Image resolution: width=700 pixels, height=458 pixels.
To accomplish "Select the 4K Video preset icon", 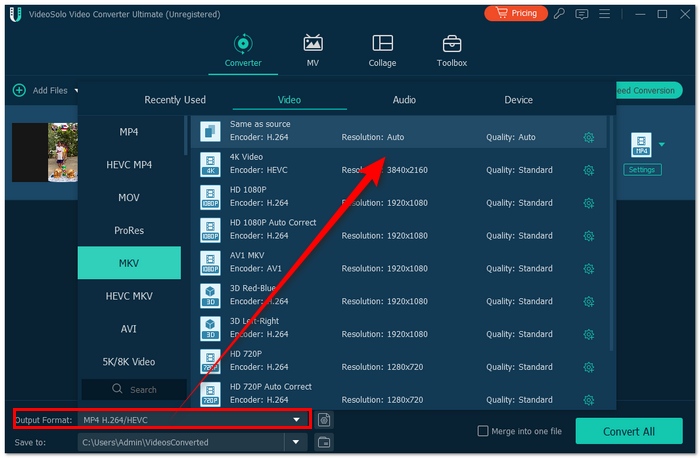I will [x=210, y=164].
